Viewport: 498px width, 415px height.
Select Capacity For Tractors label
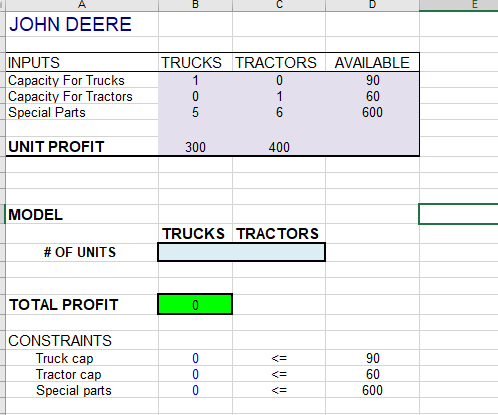[x=70, y=96]
